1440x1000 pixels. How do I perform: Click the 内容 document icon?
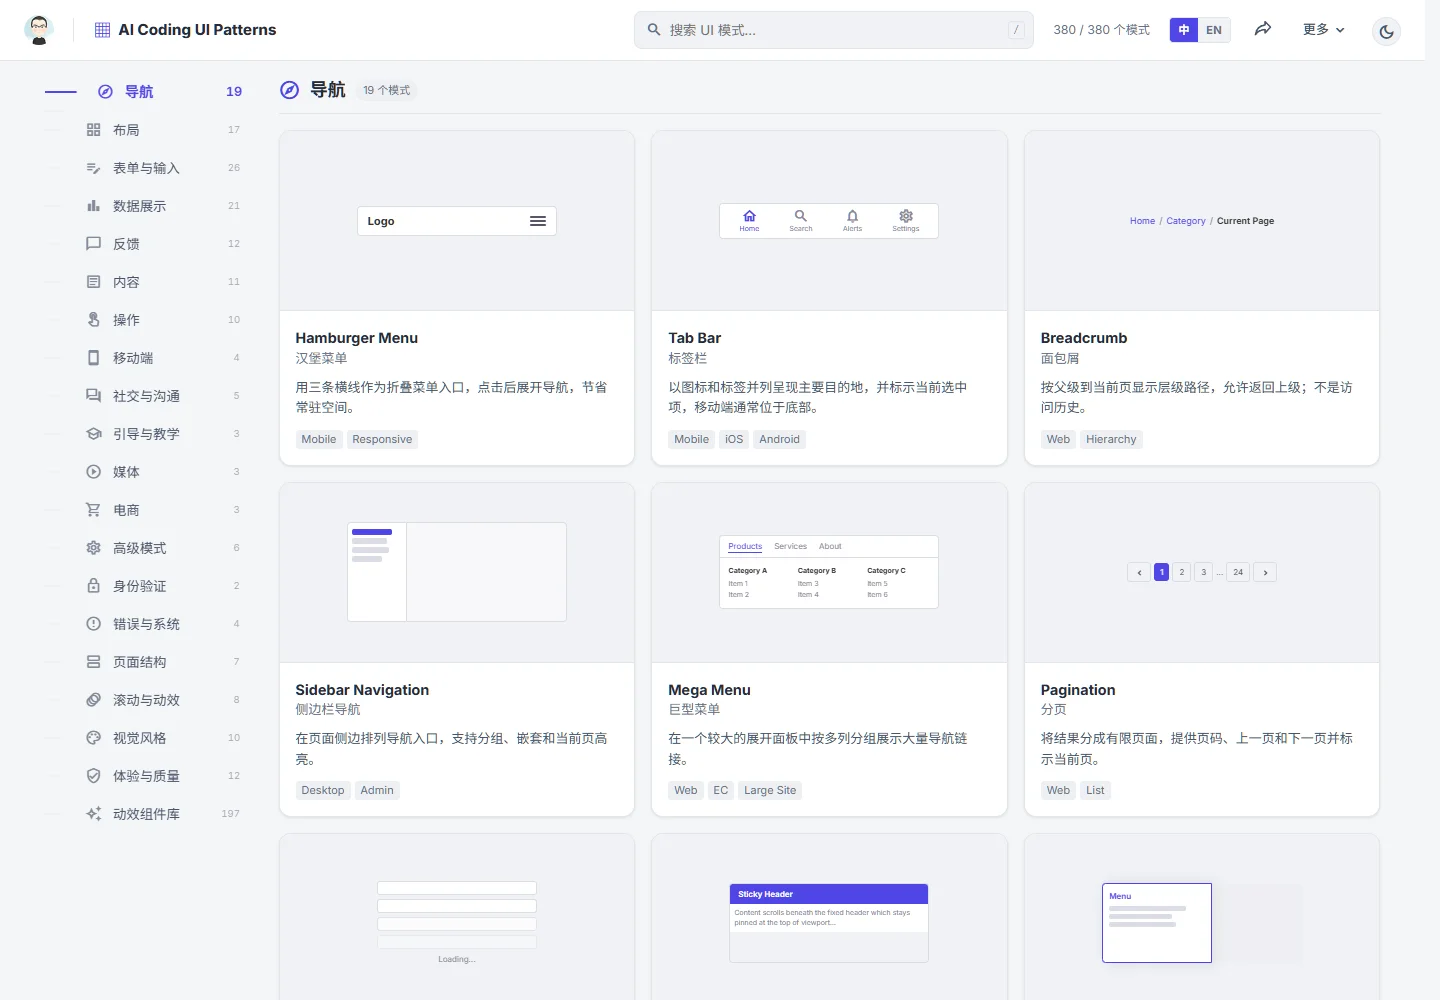pos(93,282)
